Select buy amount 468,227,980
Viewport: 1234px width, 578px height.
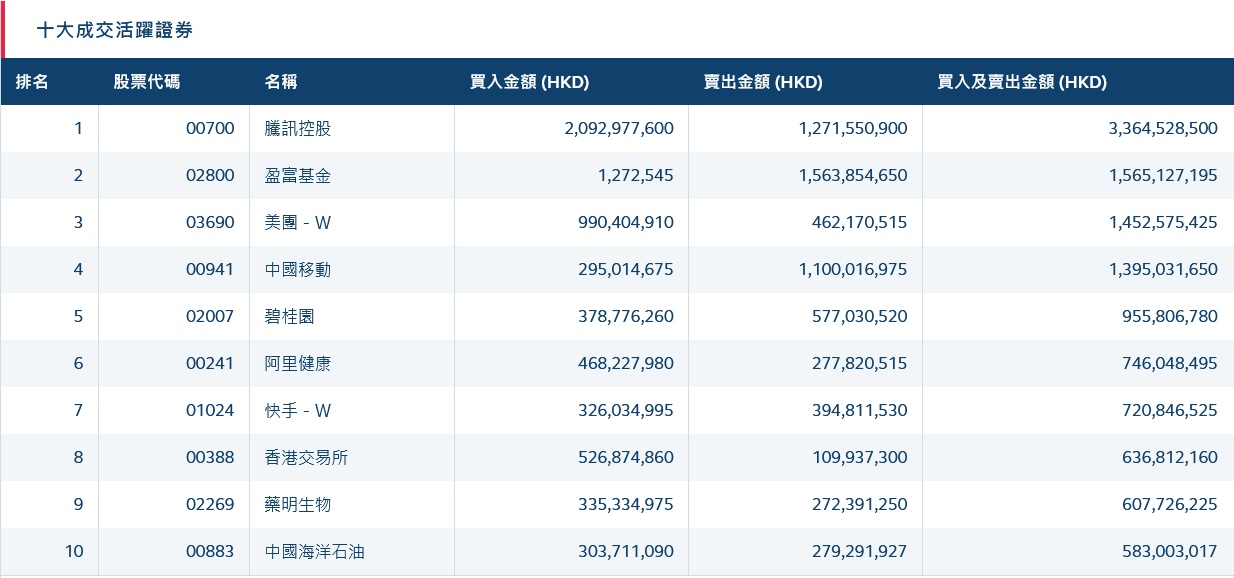(x=626, y=363)
